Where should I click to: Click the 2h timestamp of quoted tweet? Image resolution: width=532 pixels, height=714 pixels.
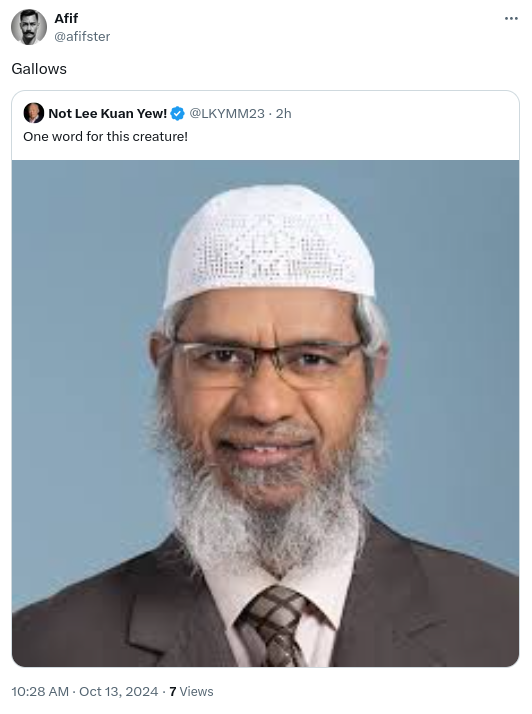[x=283, y=113]
